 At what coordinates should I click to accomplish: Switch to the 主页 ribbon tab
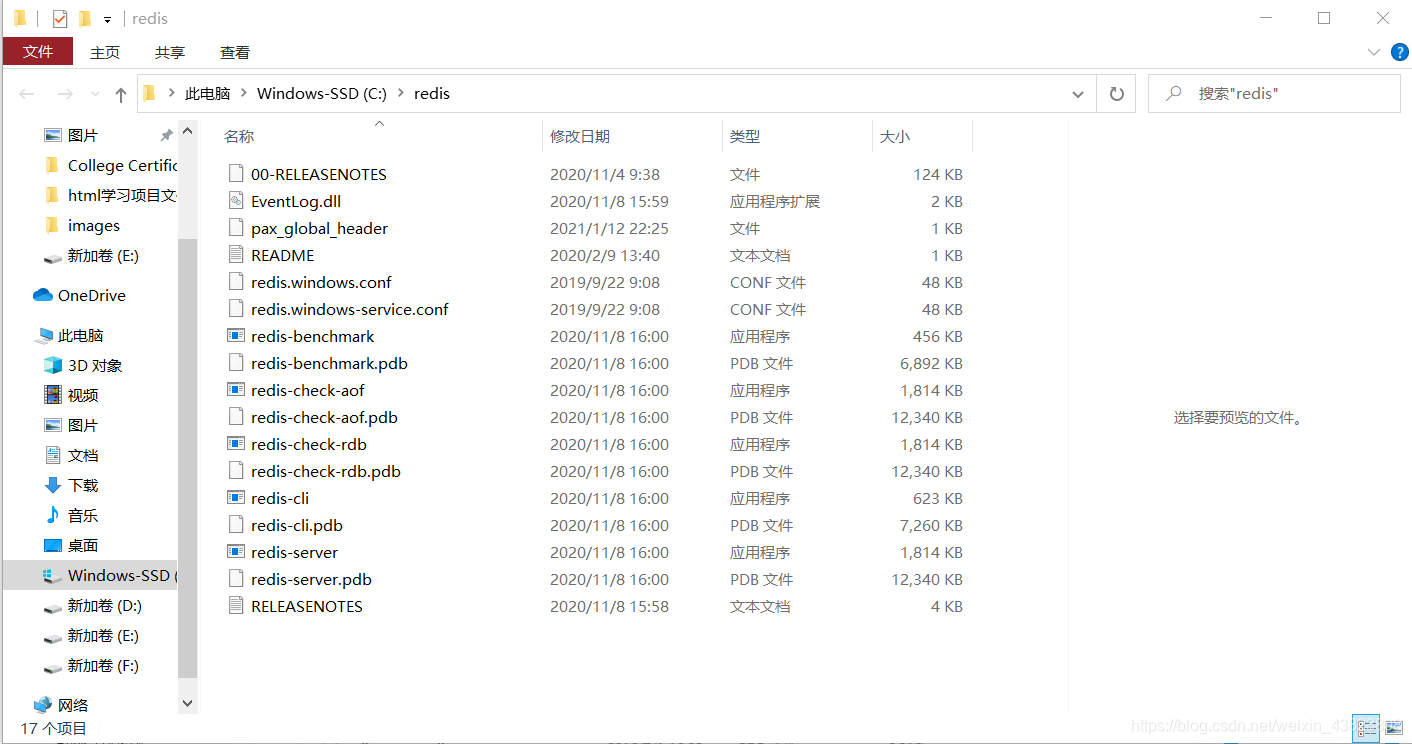105,52
